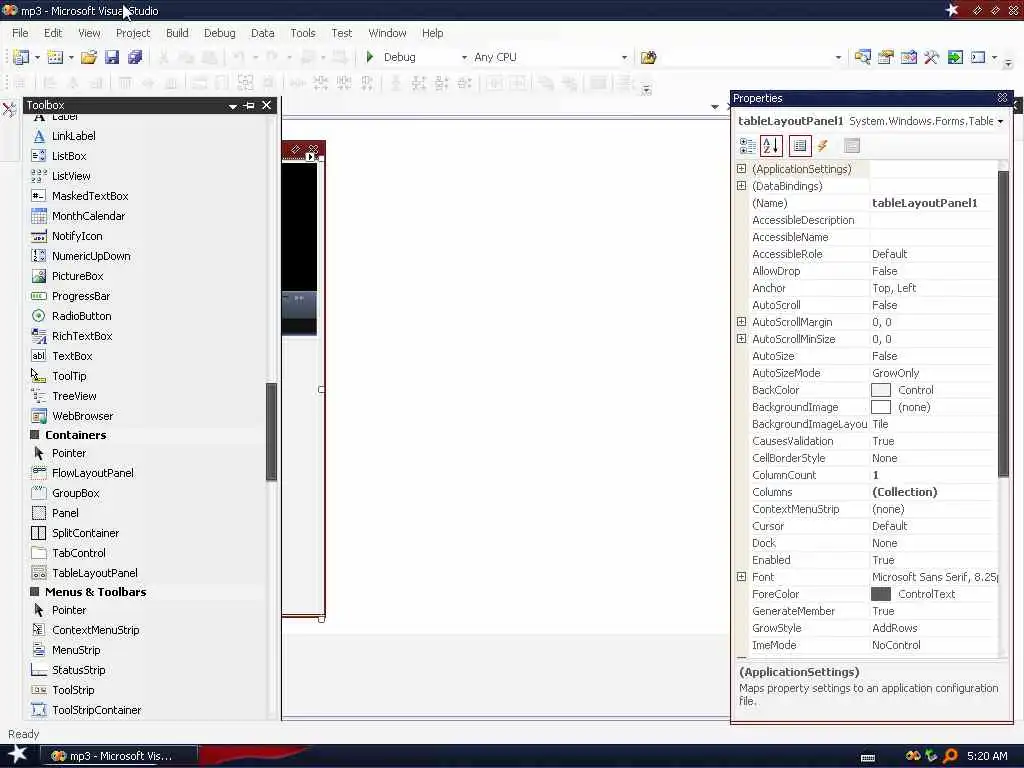Image resolution: width=1024 pixels, height=768 pixels.
Task: Open the Object Browser toolbar icon
Action: pyautogui.click(x=909, y=57)
